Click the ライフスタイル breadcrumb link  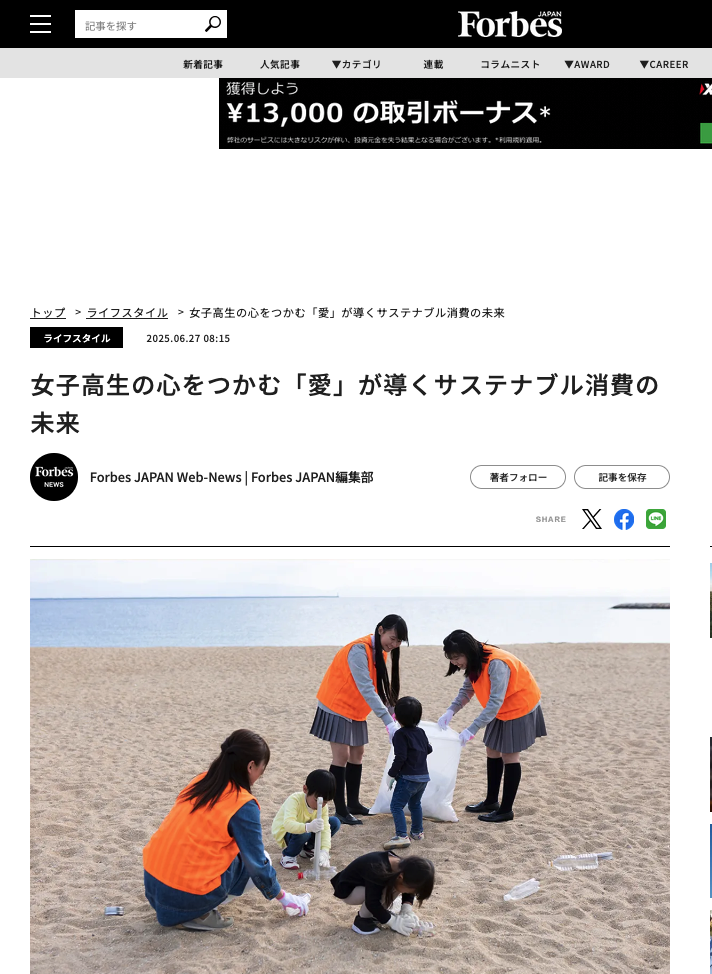127,312
